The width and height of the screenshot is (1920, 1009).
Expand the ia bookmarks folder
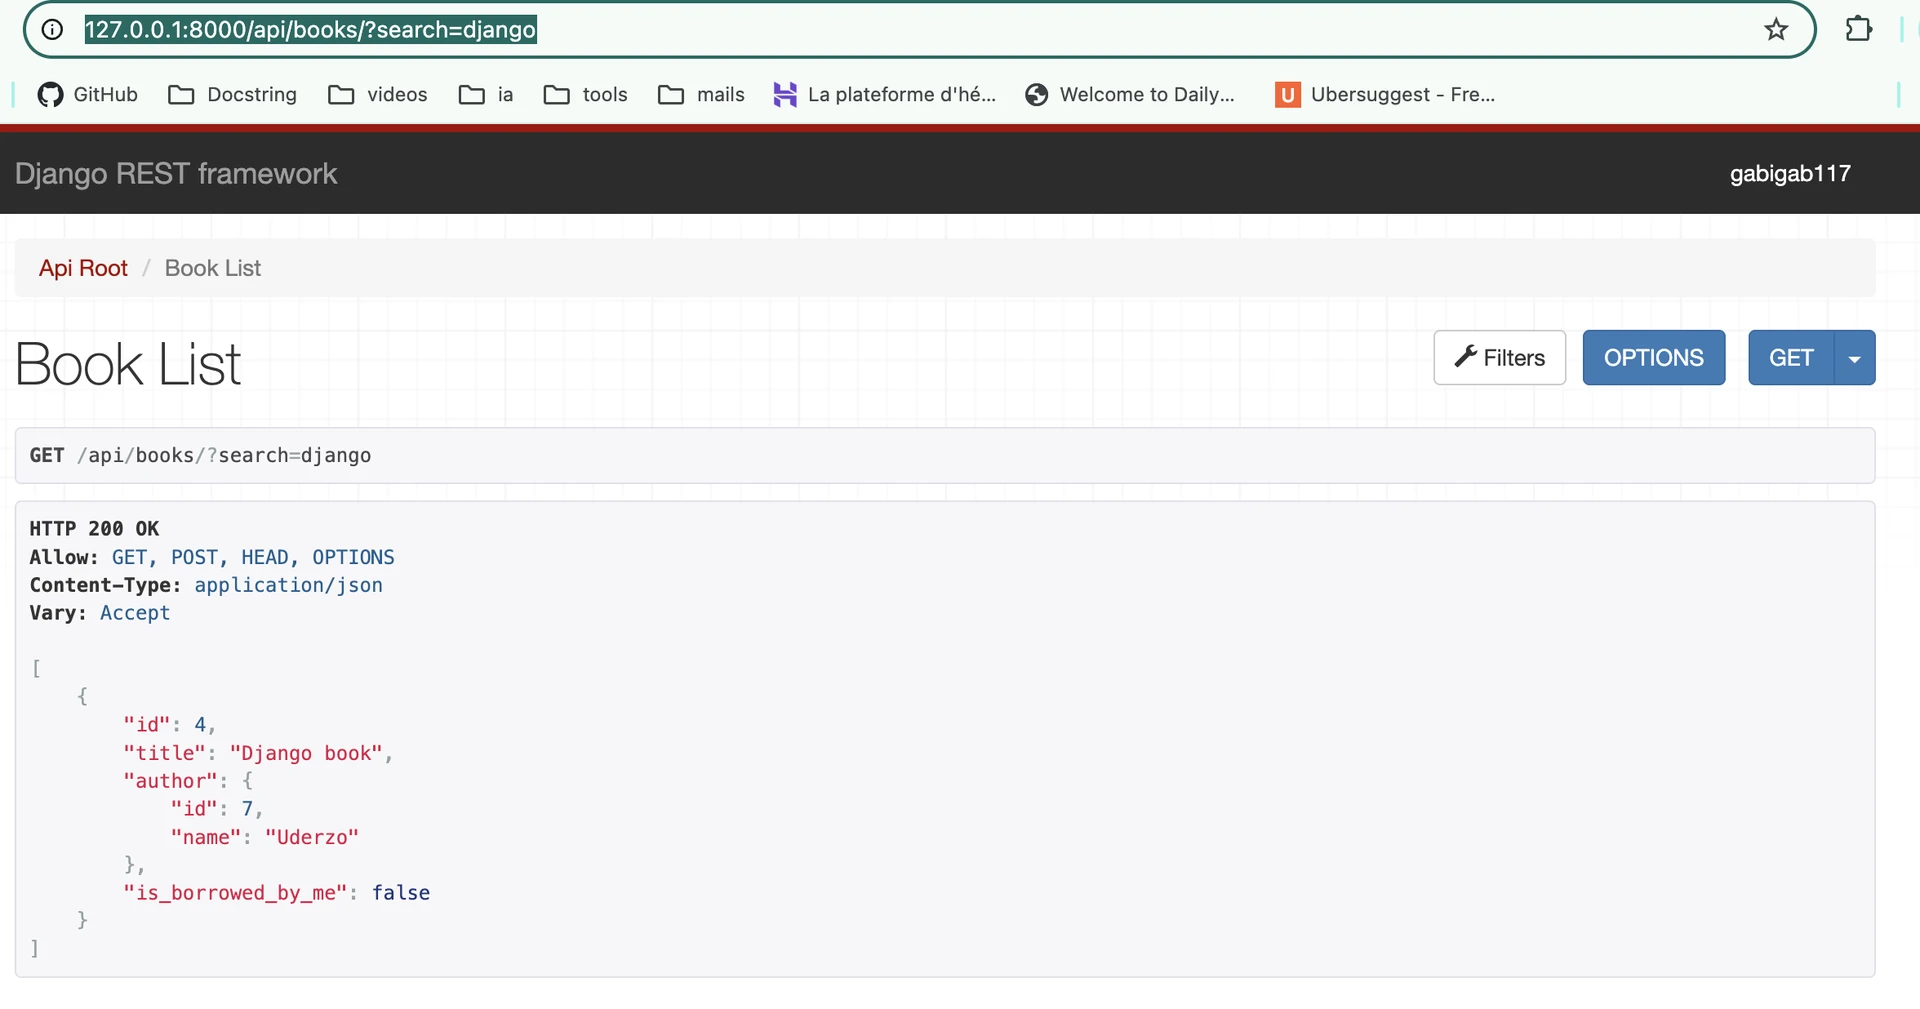click(x=486, y=95)
